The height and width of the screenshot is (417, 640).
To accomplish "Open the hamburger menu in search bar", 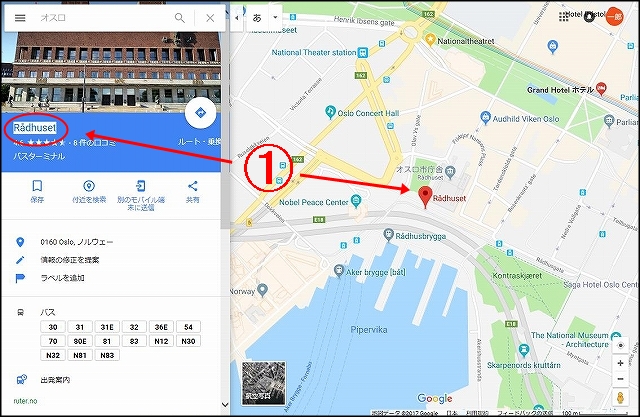I will [20, 18].
